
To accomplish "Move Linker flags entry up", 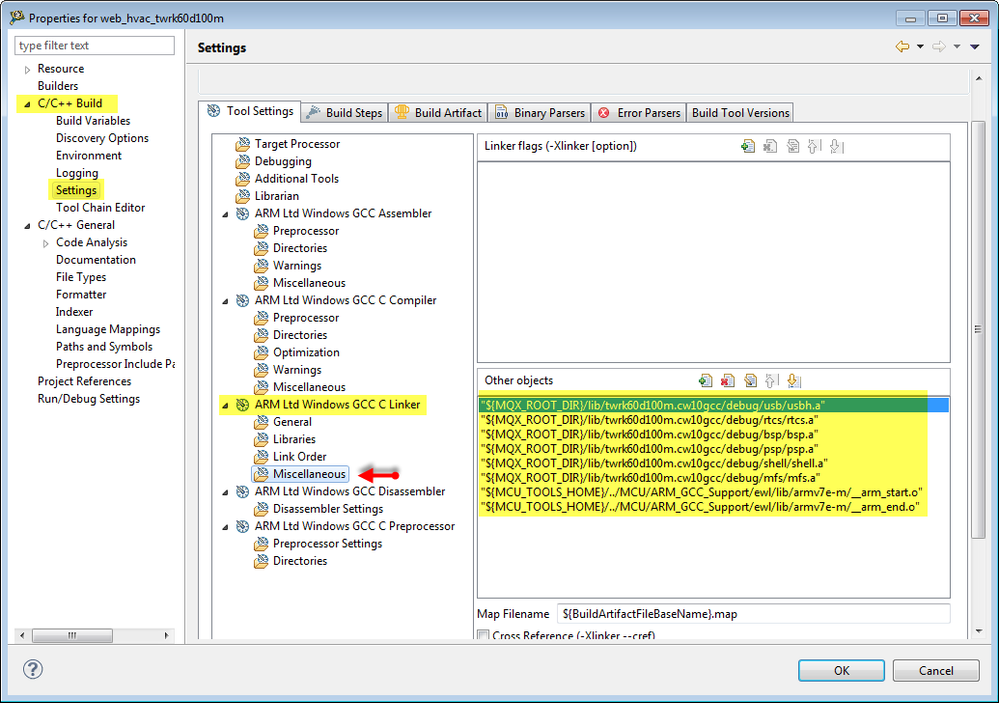I will point(814,147).
